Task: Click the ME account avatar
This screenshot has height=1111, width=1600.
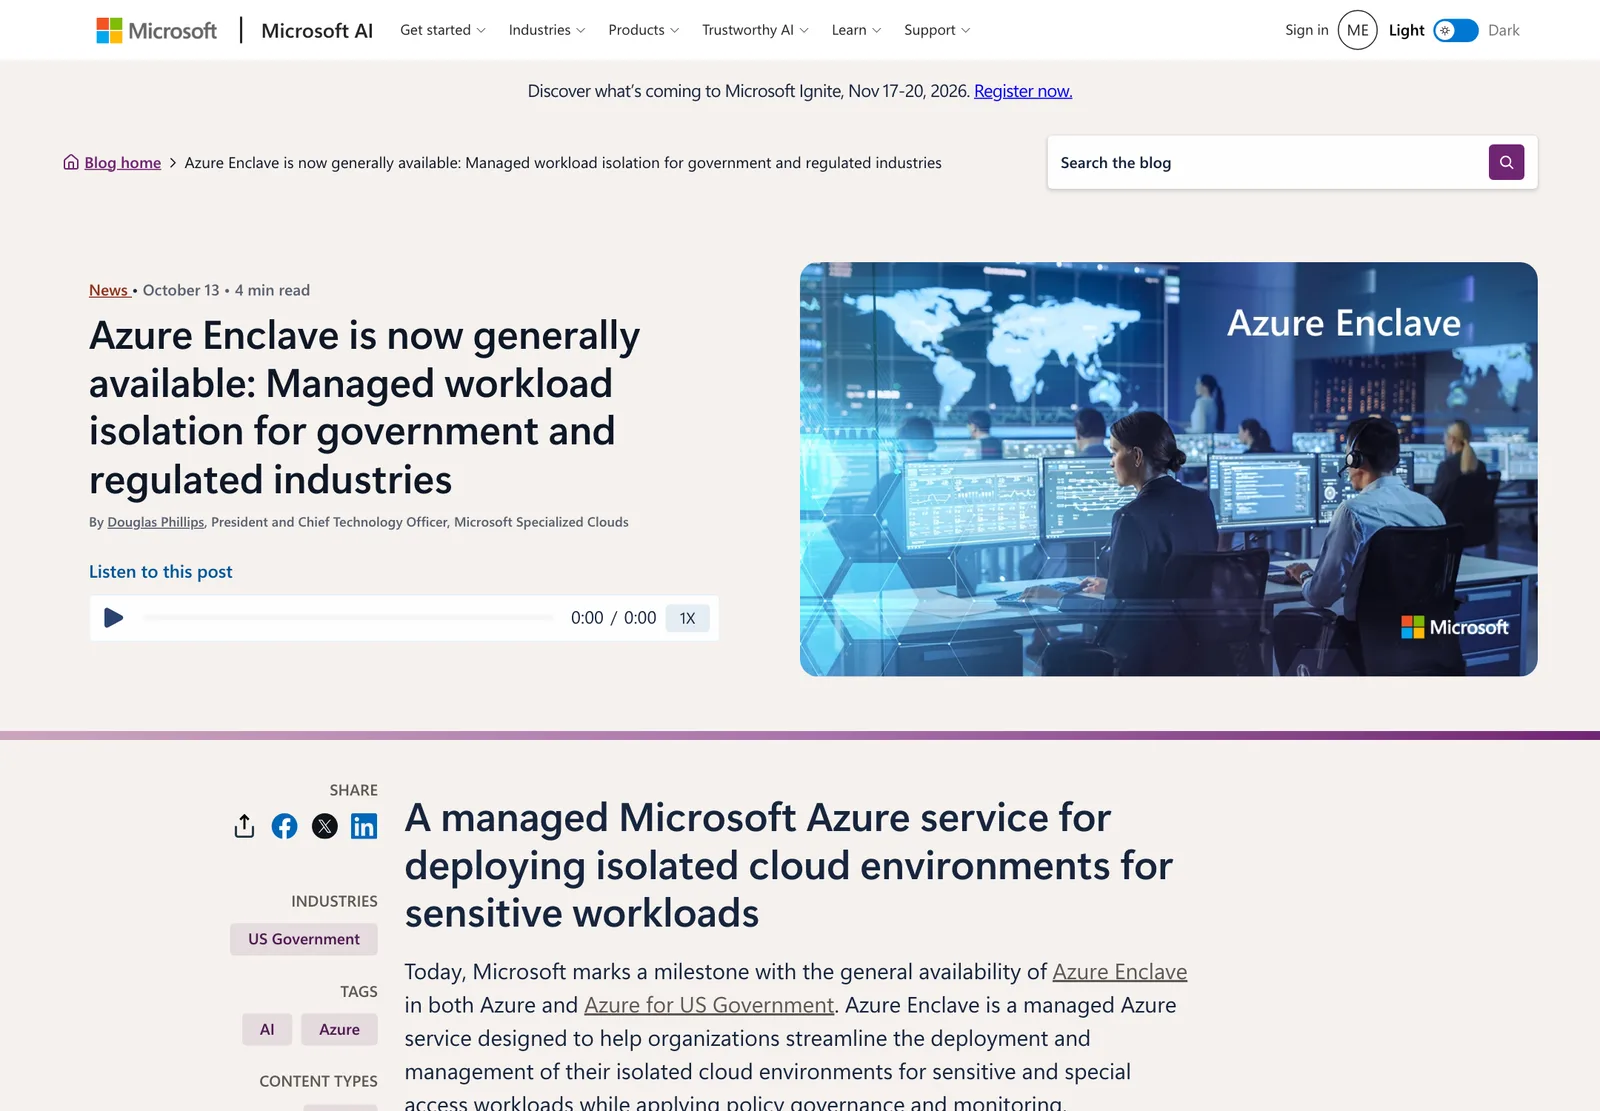Action: (x=1357, y=30)
